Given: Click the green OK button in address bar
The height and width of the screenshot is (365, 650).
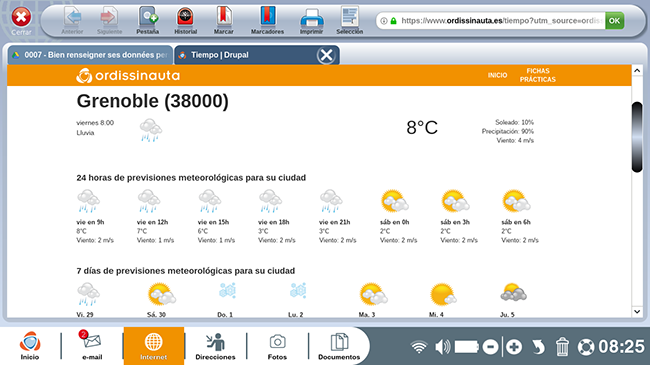Looking at the screenshot, I should click(614, 21).
